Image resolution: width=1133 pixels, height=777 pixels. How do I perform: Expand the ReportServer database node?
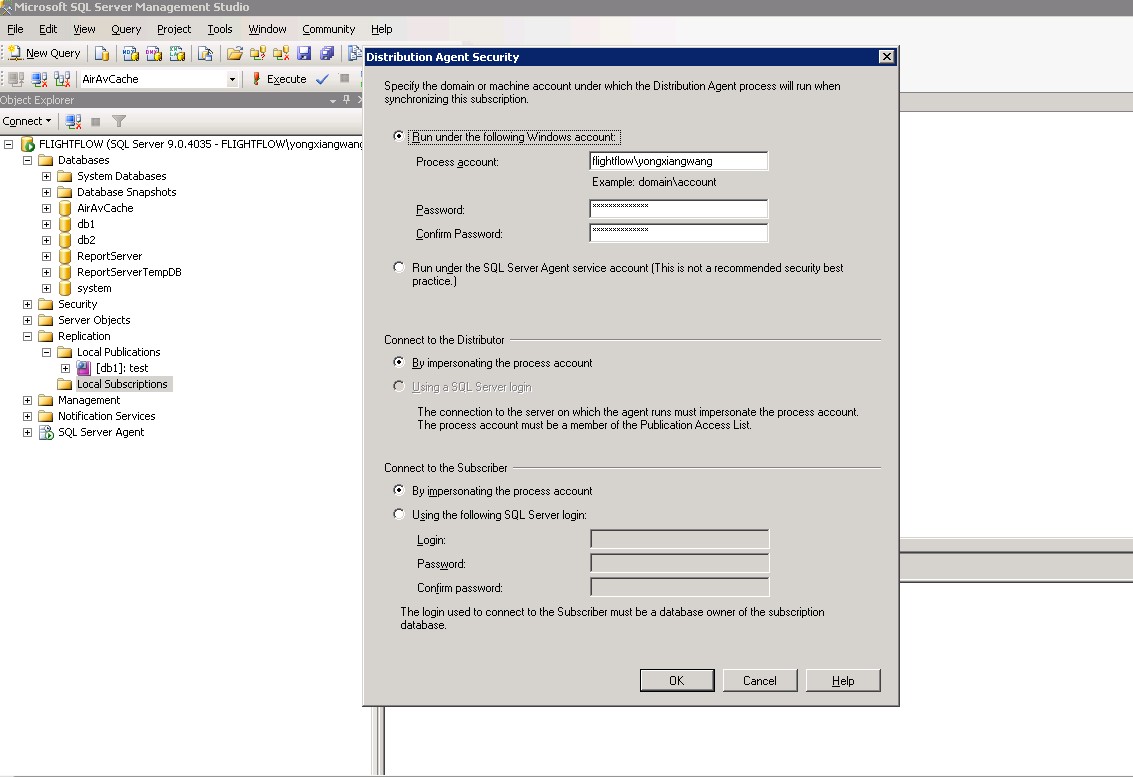[46, 256]
